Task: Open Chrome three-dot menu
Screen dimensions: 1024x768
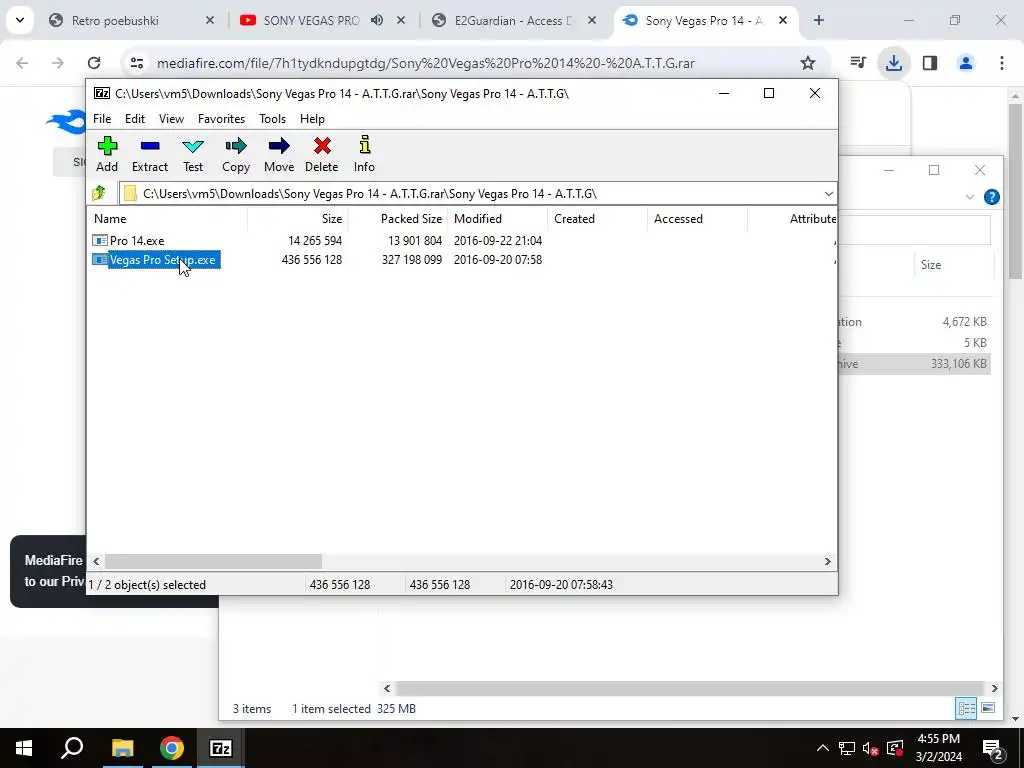Action: pyautogui.click(x=1002, y=63)
